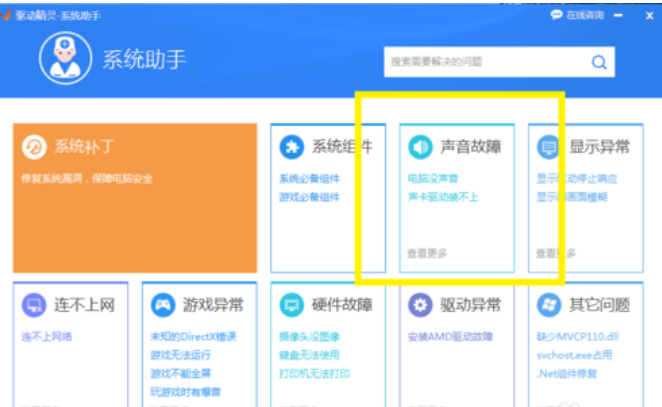This screenshot has height=407, width=662.
Task: Open the 系统必备组件 link
Action: click(309, 179)
